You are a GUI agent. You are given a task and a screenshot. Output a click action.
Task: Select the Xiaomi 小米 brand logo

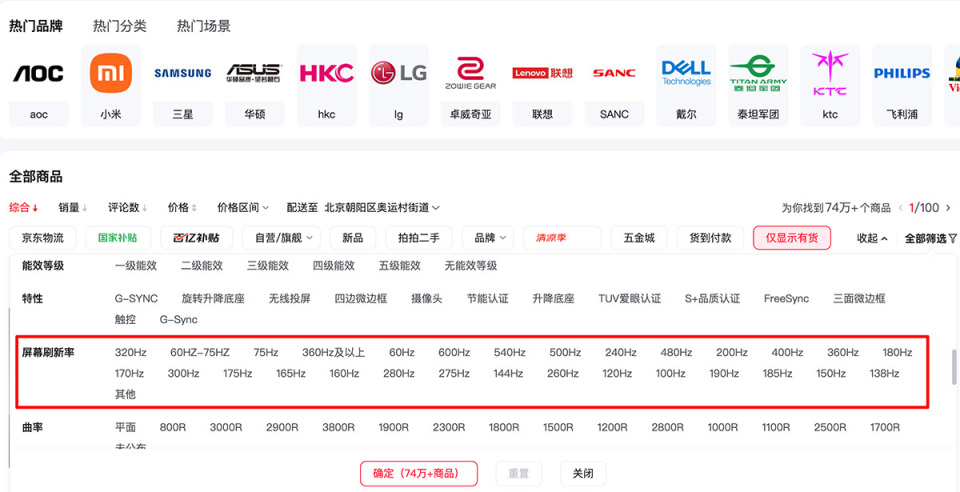click(x=111, y=73)
